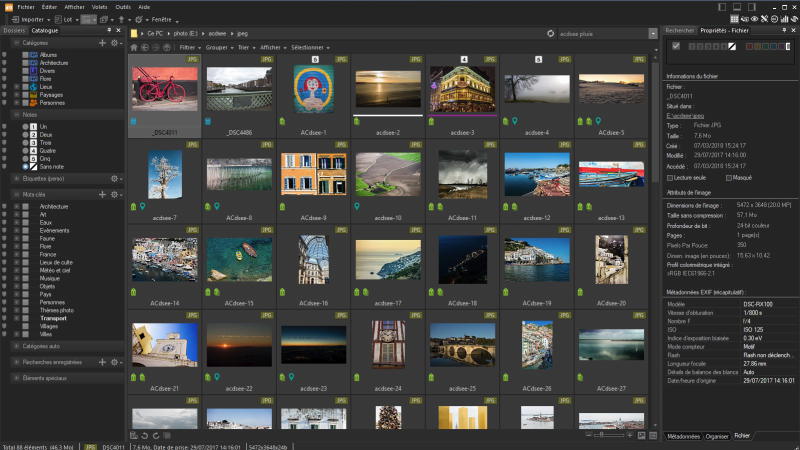This screenshot has width=800, height=450.
Task: Pin the Catalogue panel
Action: 109,31
